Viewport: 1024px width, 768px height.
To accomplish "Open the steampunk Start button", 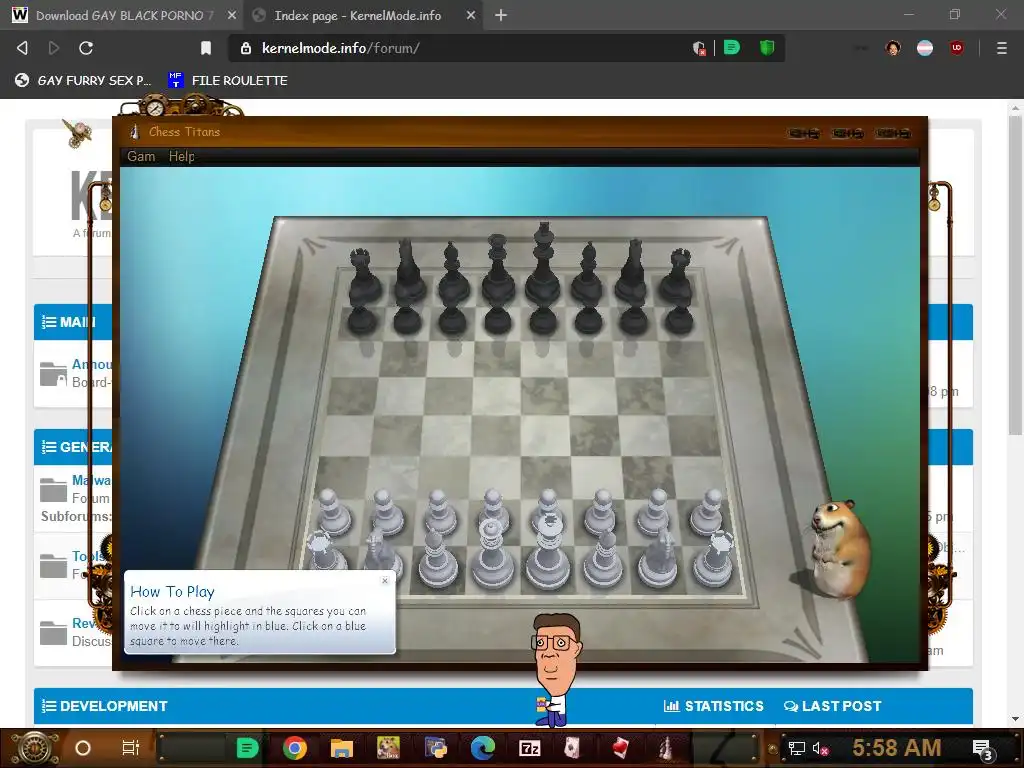I will click(34, 748).
